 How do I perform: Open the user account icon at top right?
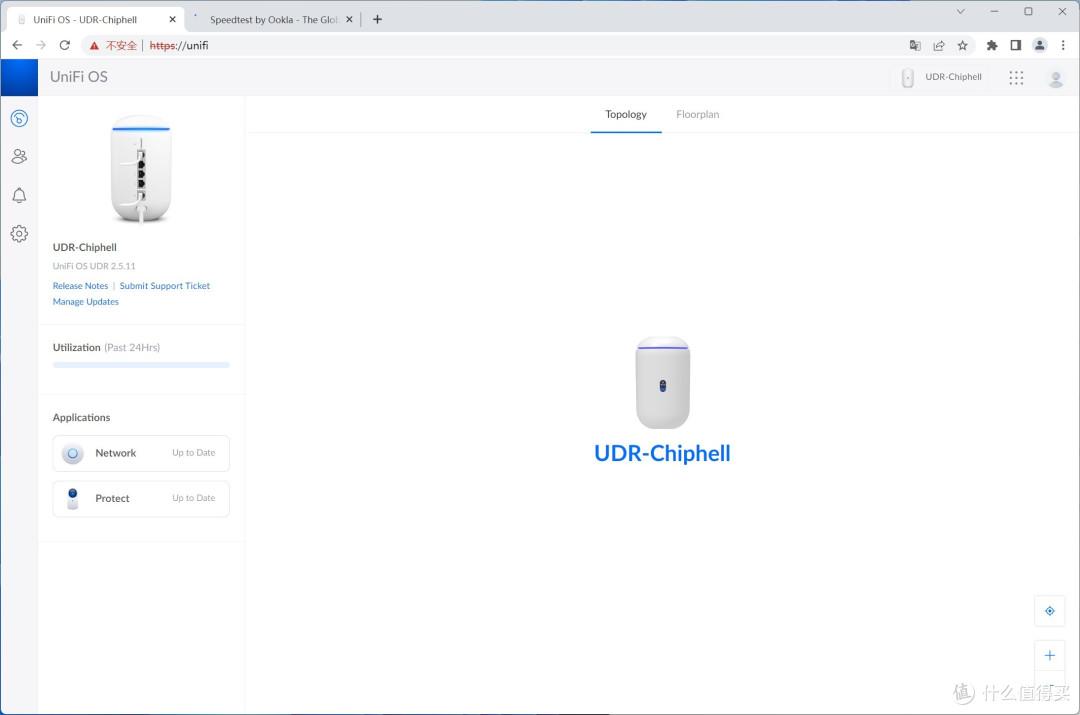pos(1056,77)
